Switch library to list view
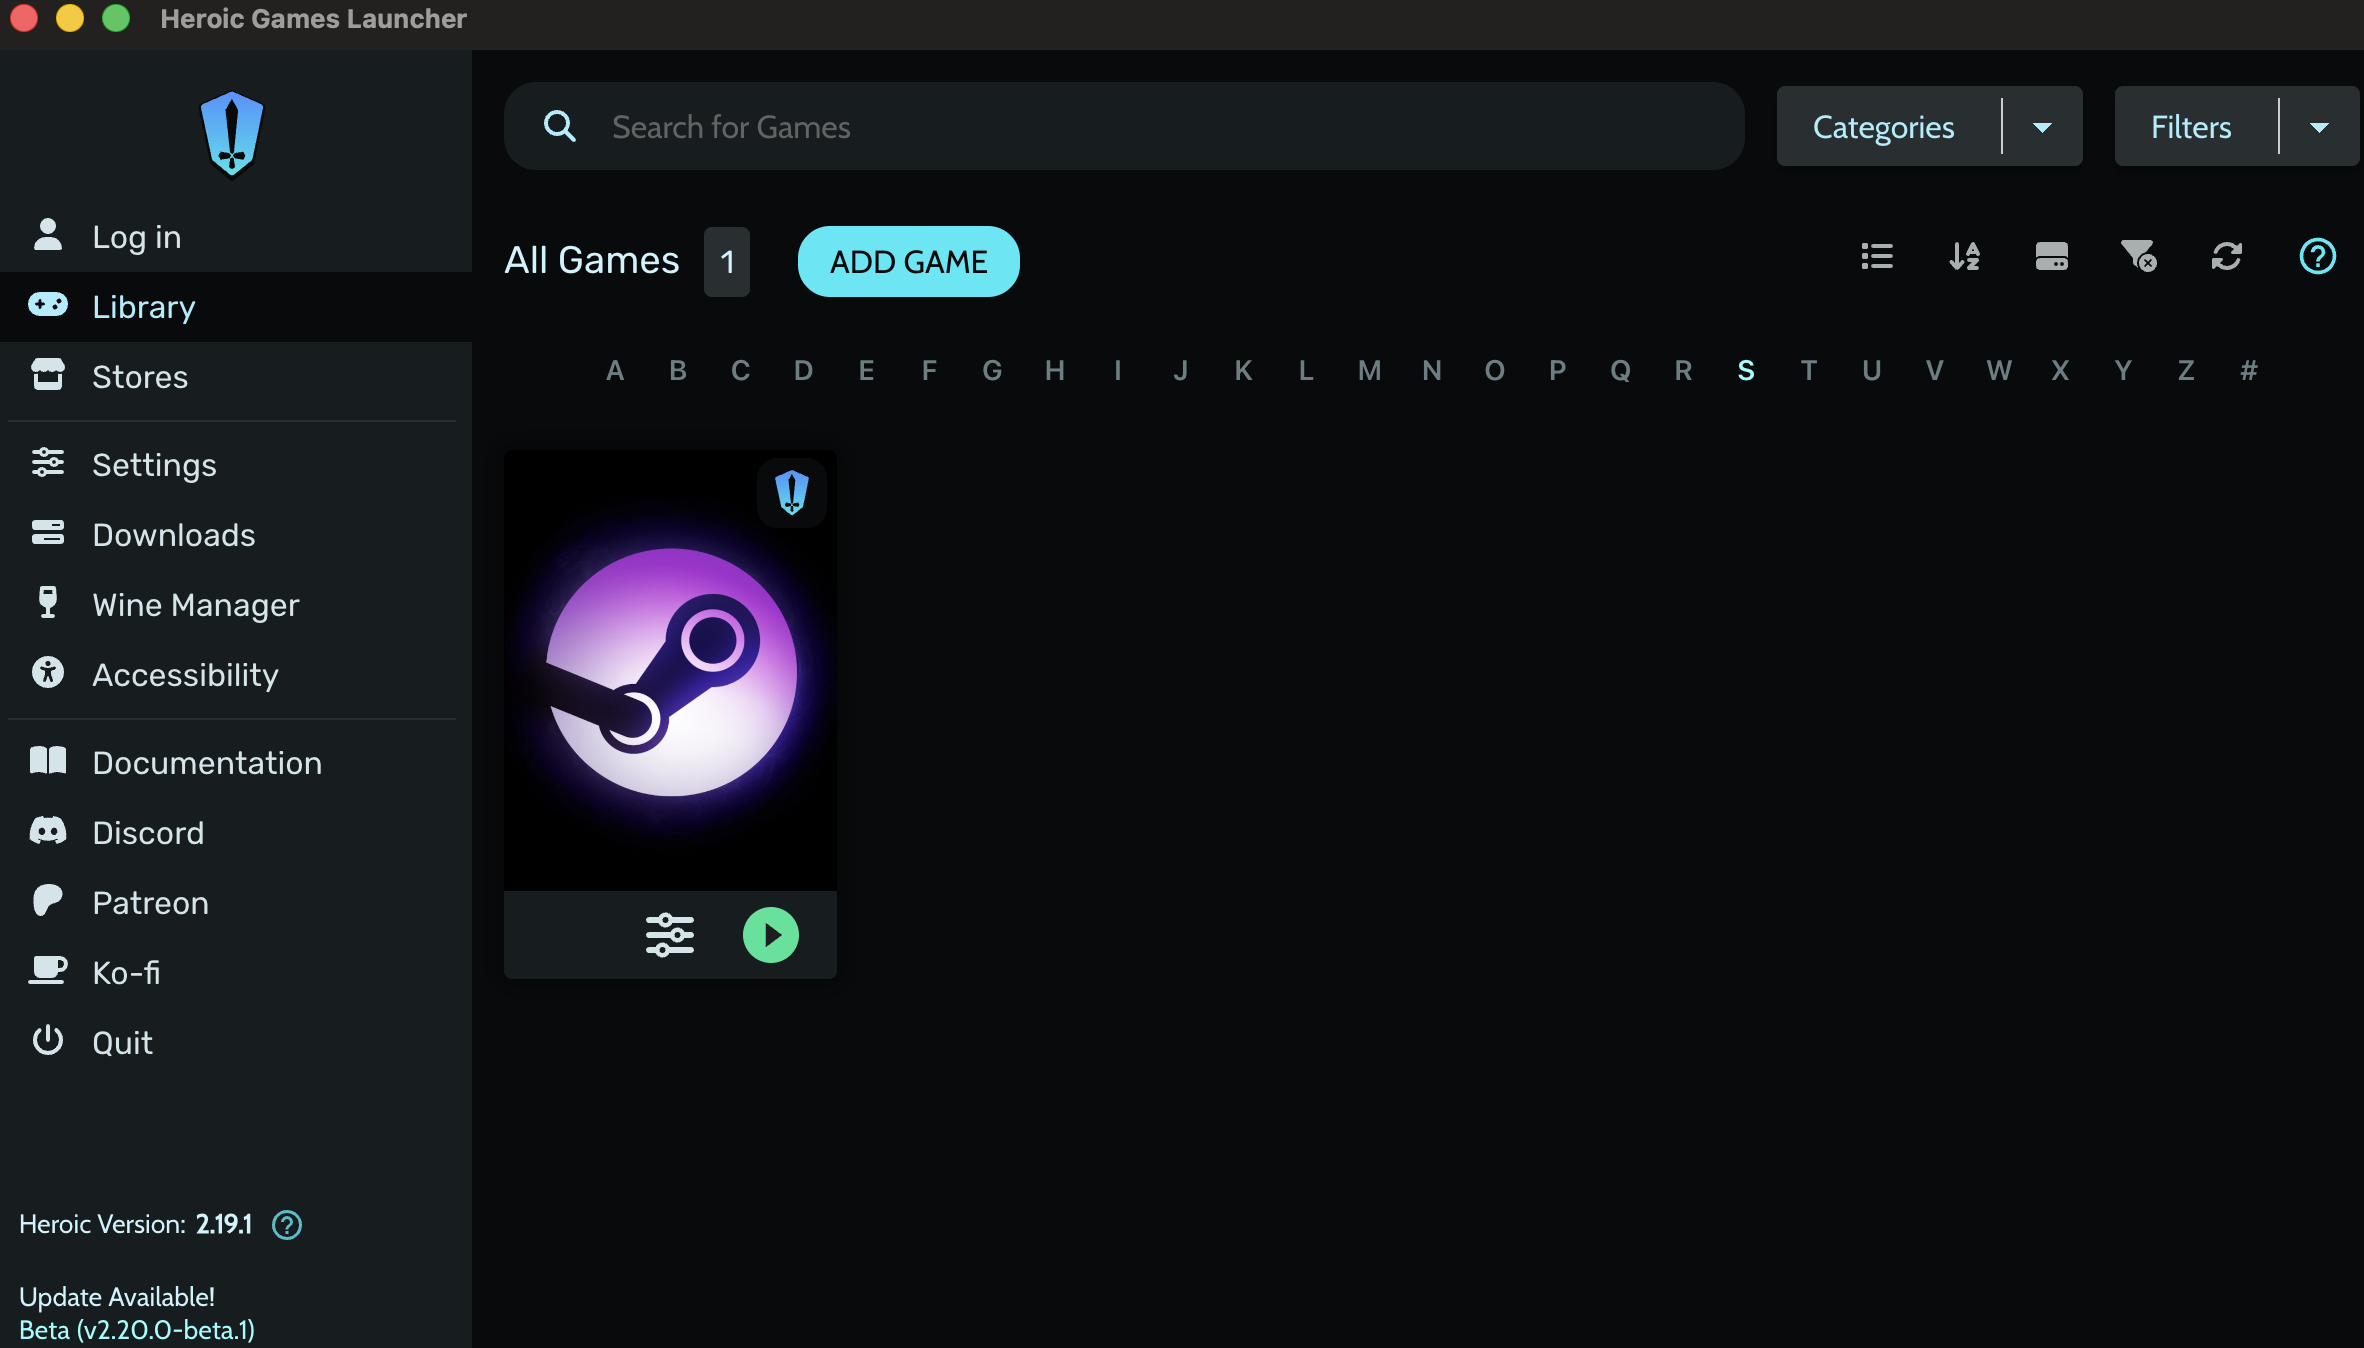The image size is (2364, 1348). 1876,257
